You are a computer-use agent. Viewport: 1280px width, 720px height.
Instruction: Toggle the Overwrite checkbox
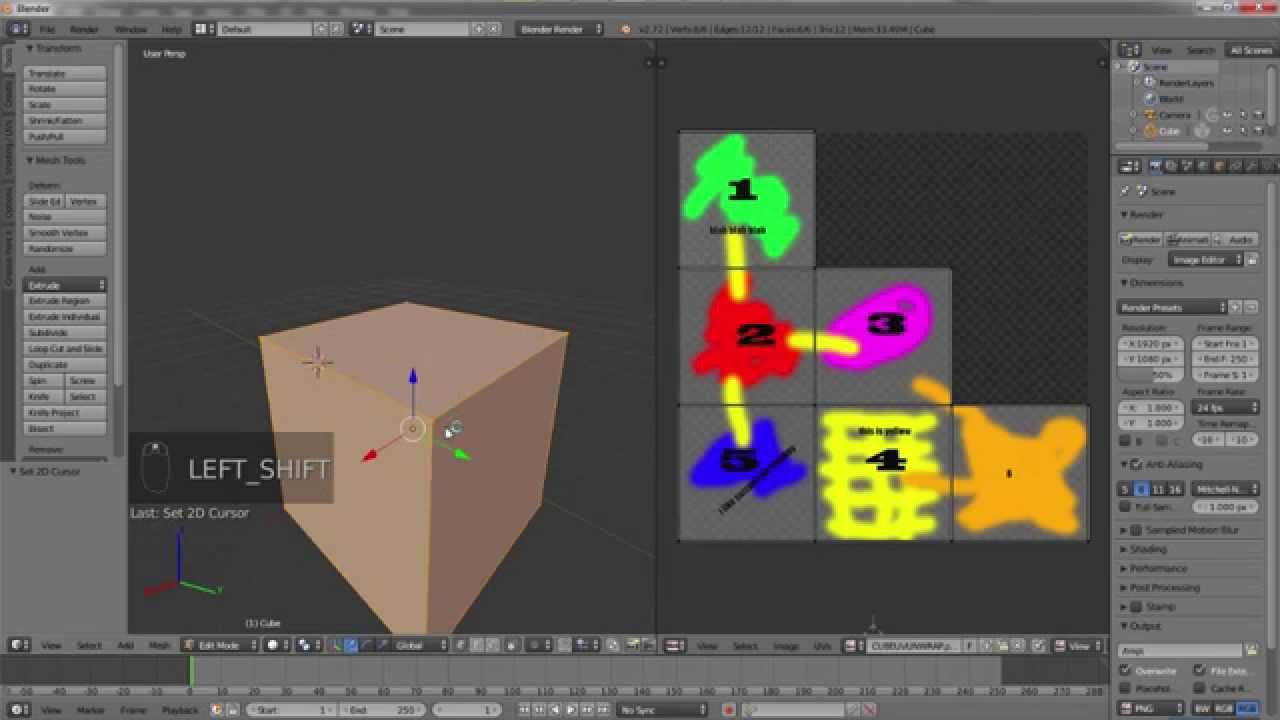(1127, 670)
